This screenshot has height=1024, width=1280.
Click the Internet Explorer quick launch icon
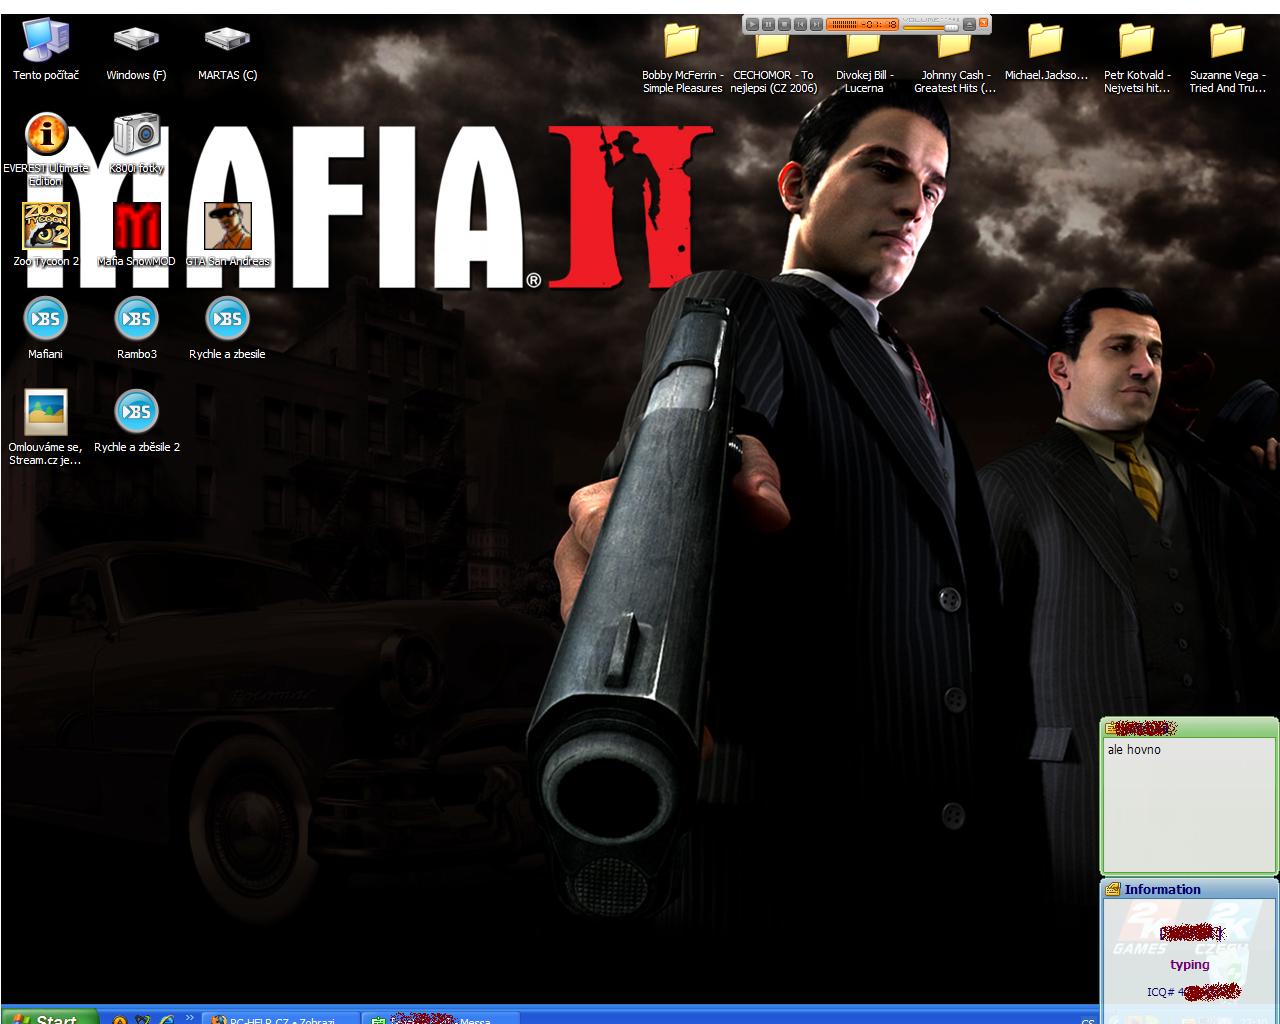pyautogui.click(x=167, y=1020)
